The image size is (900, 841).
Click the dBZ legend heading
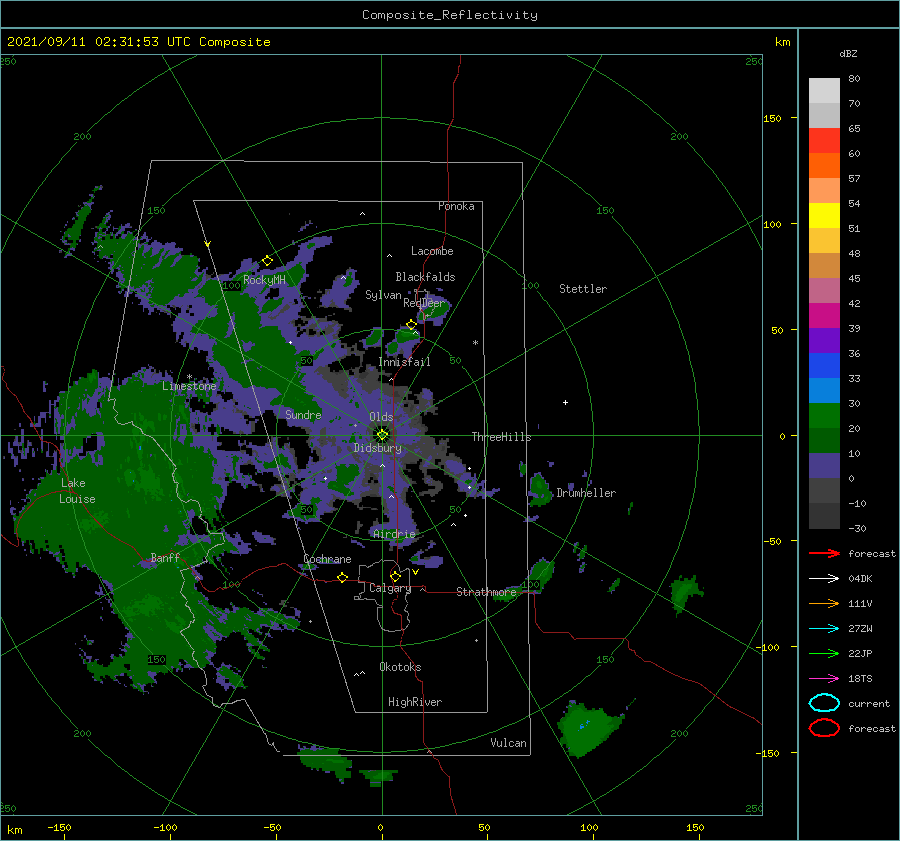(848, 53)
